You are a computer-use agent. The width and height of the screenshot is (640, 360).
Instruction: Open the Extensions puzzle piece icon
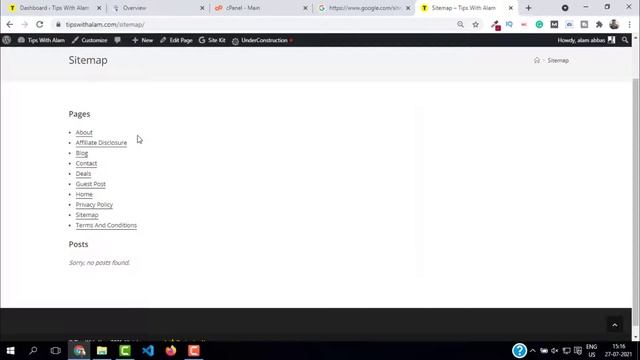[x=599, y=24]
